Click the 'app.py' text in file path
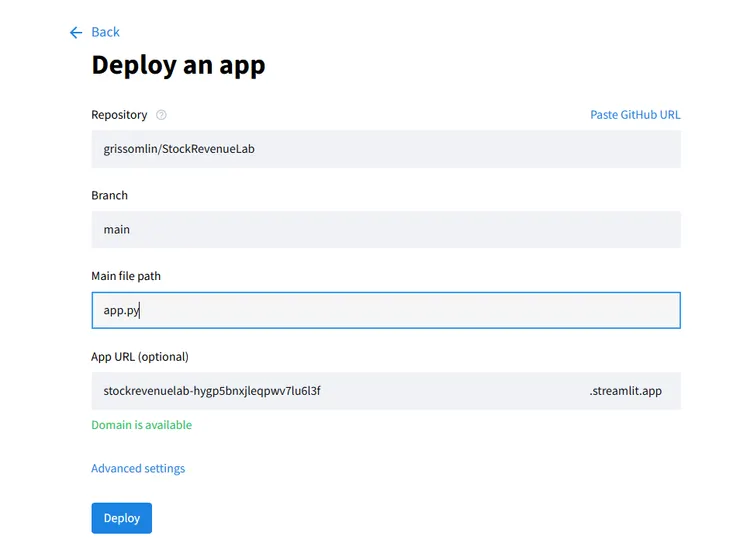The image size is (740, 550). [x=121, y=311]
